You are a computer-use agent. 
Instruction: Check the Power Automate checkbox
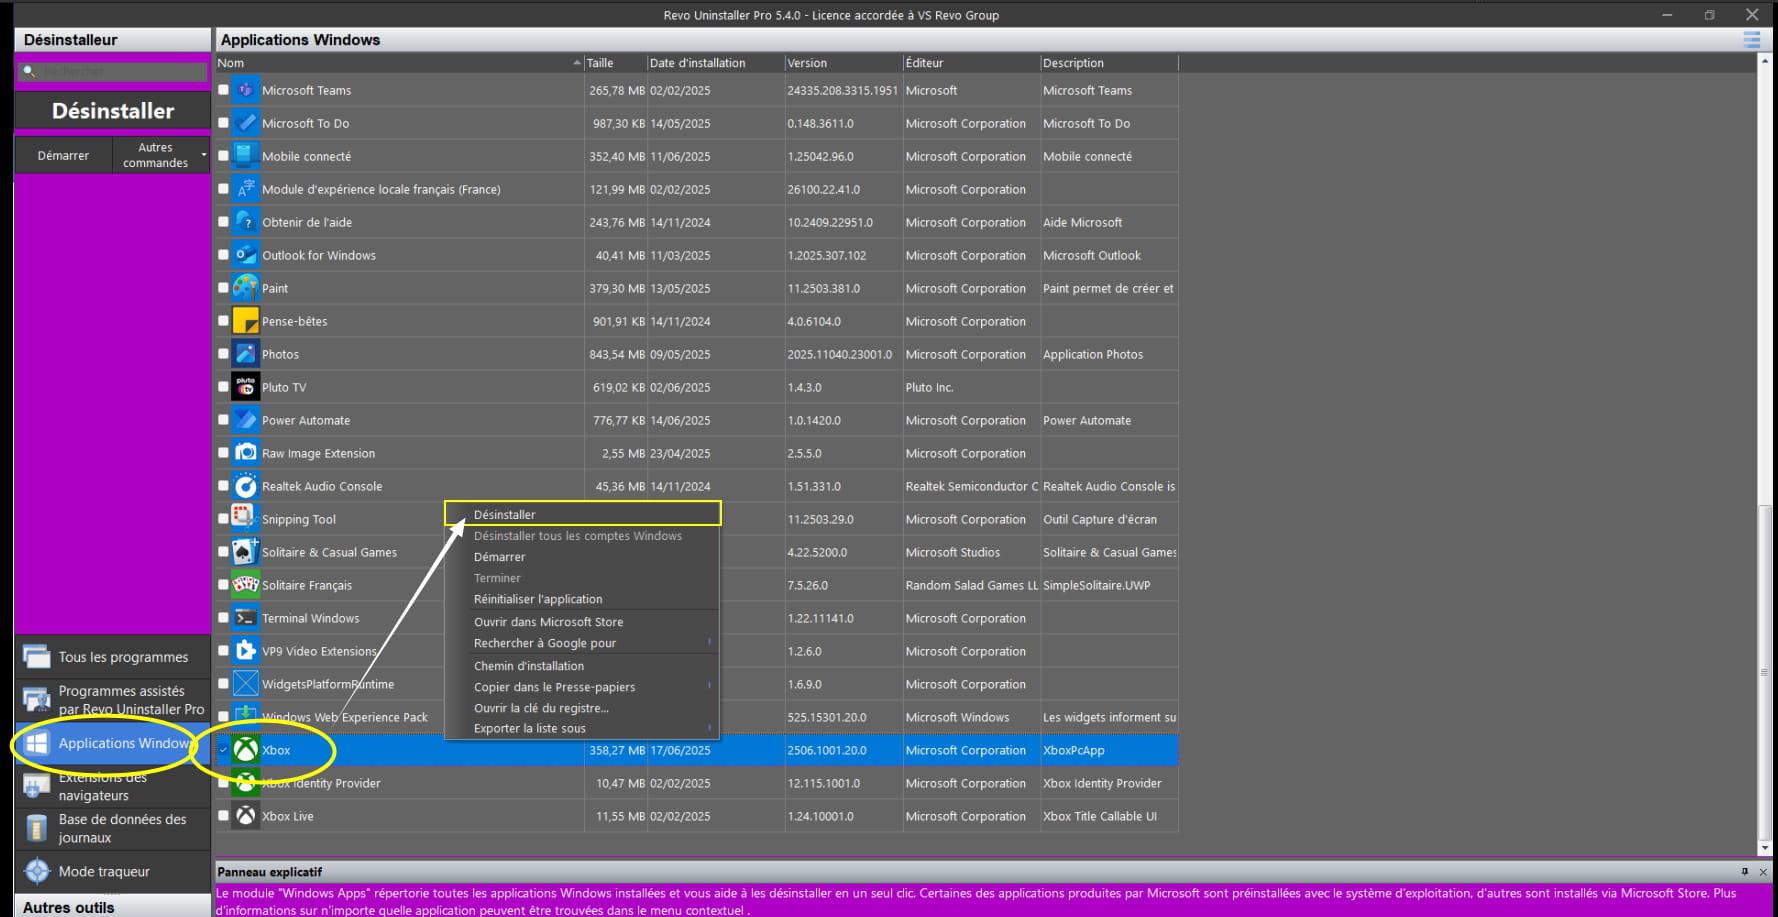coord(223,420)
